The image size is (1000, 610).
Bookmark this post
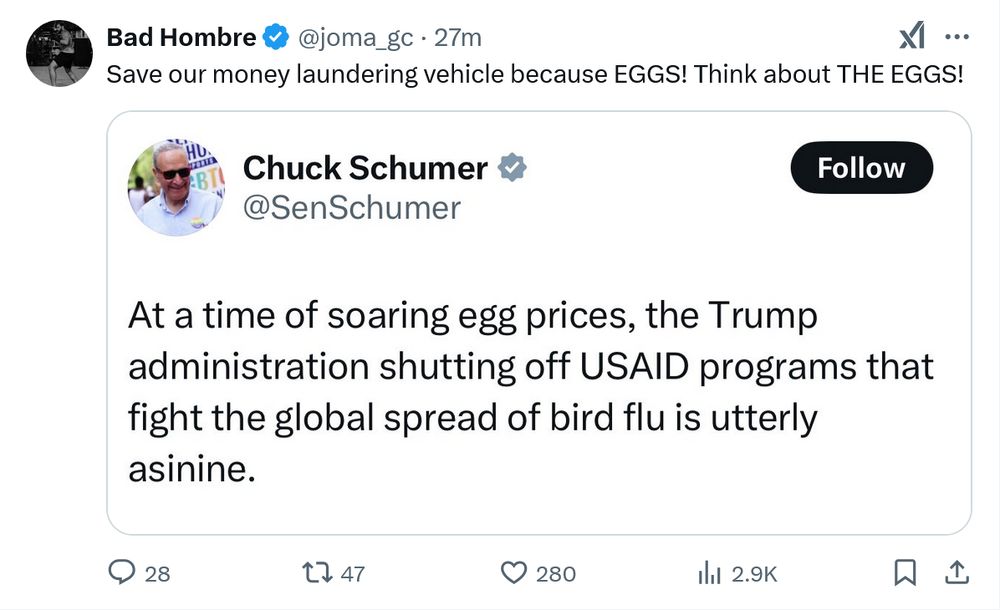[x=904, y=572]
